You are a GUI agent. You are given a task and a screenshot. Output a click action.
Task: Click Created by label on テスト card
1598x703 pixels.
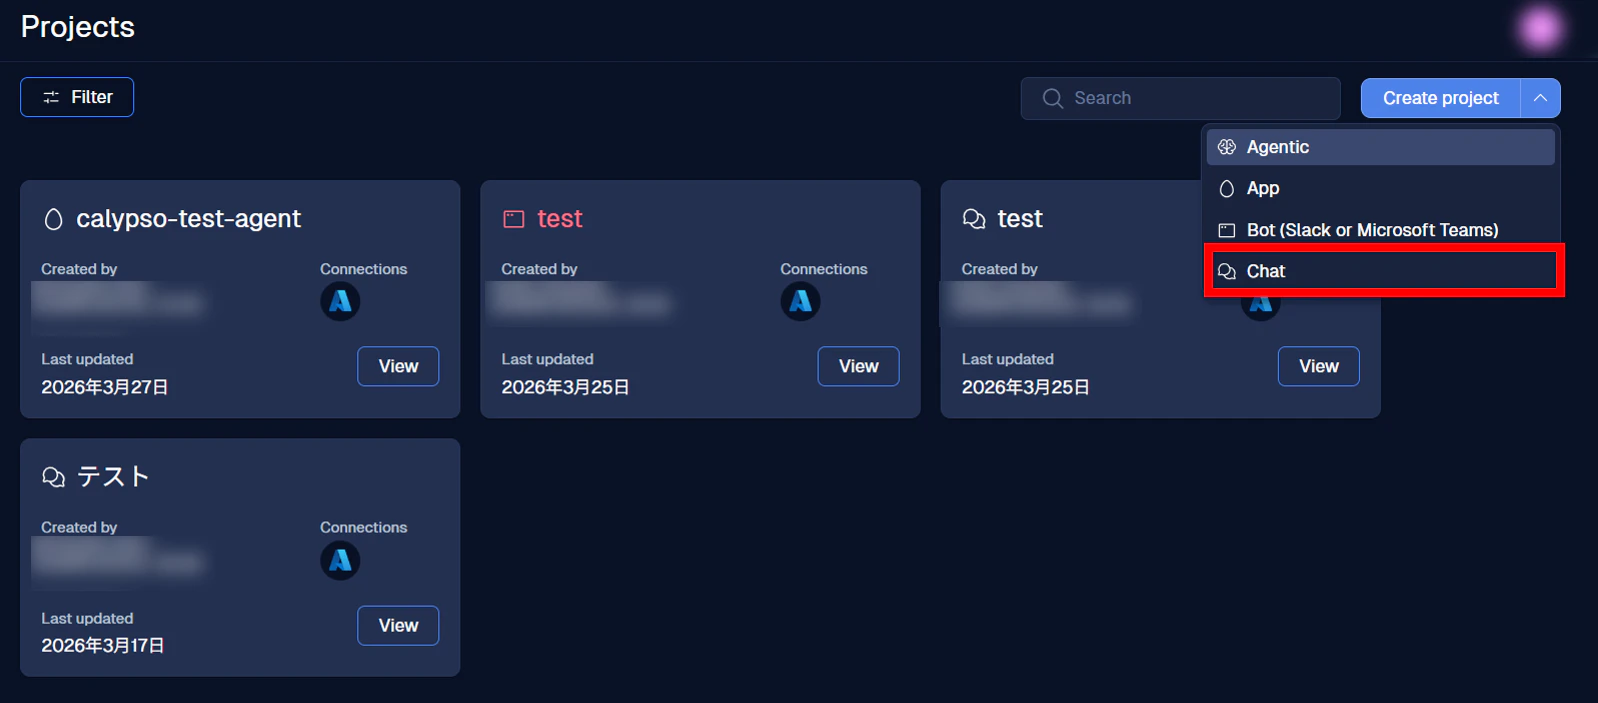(x=79, y=527)
